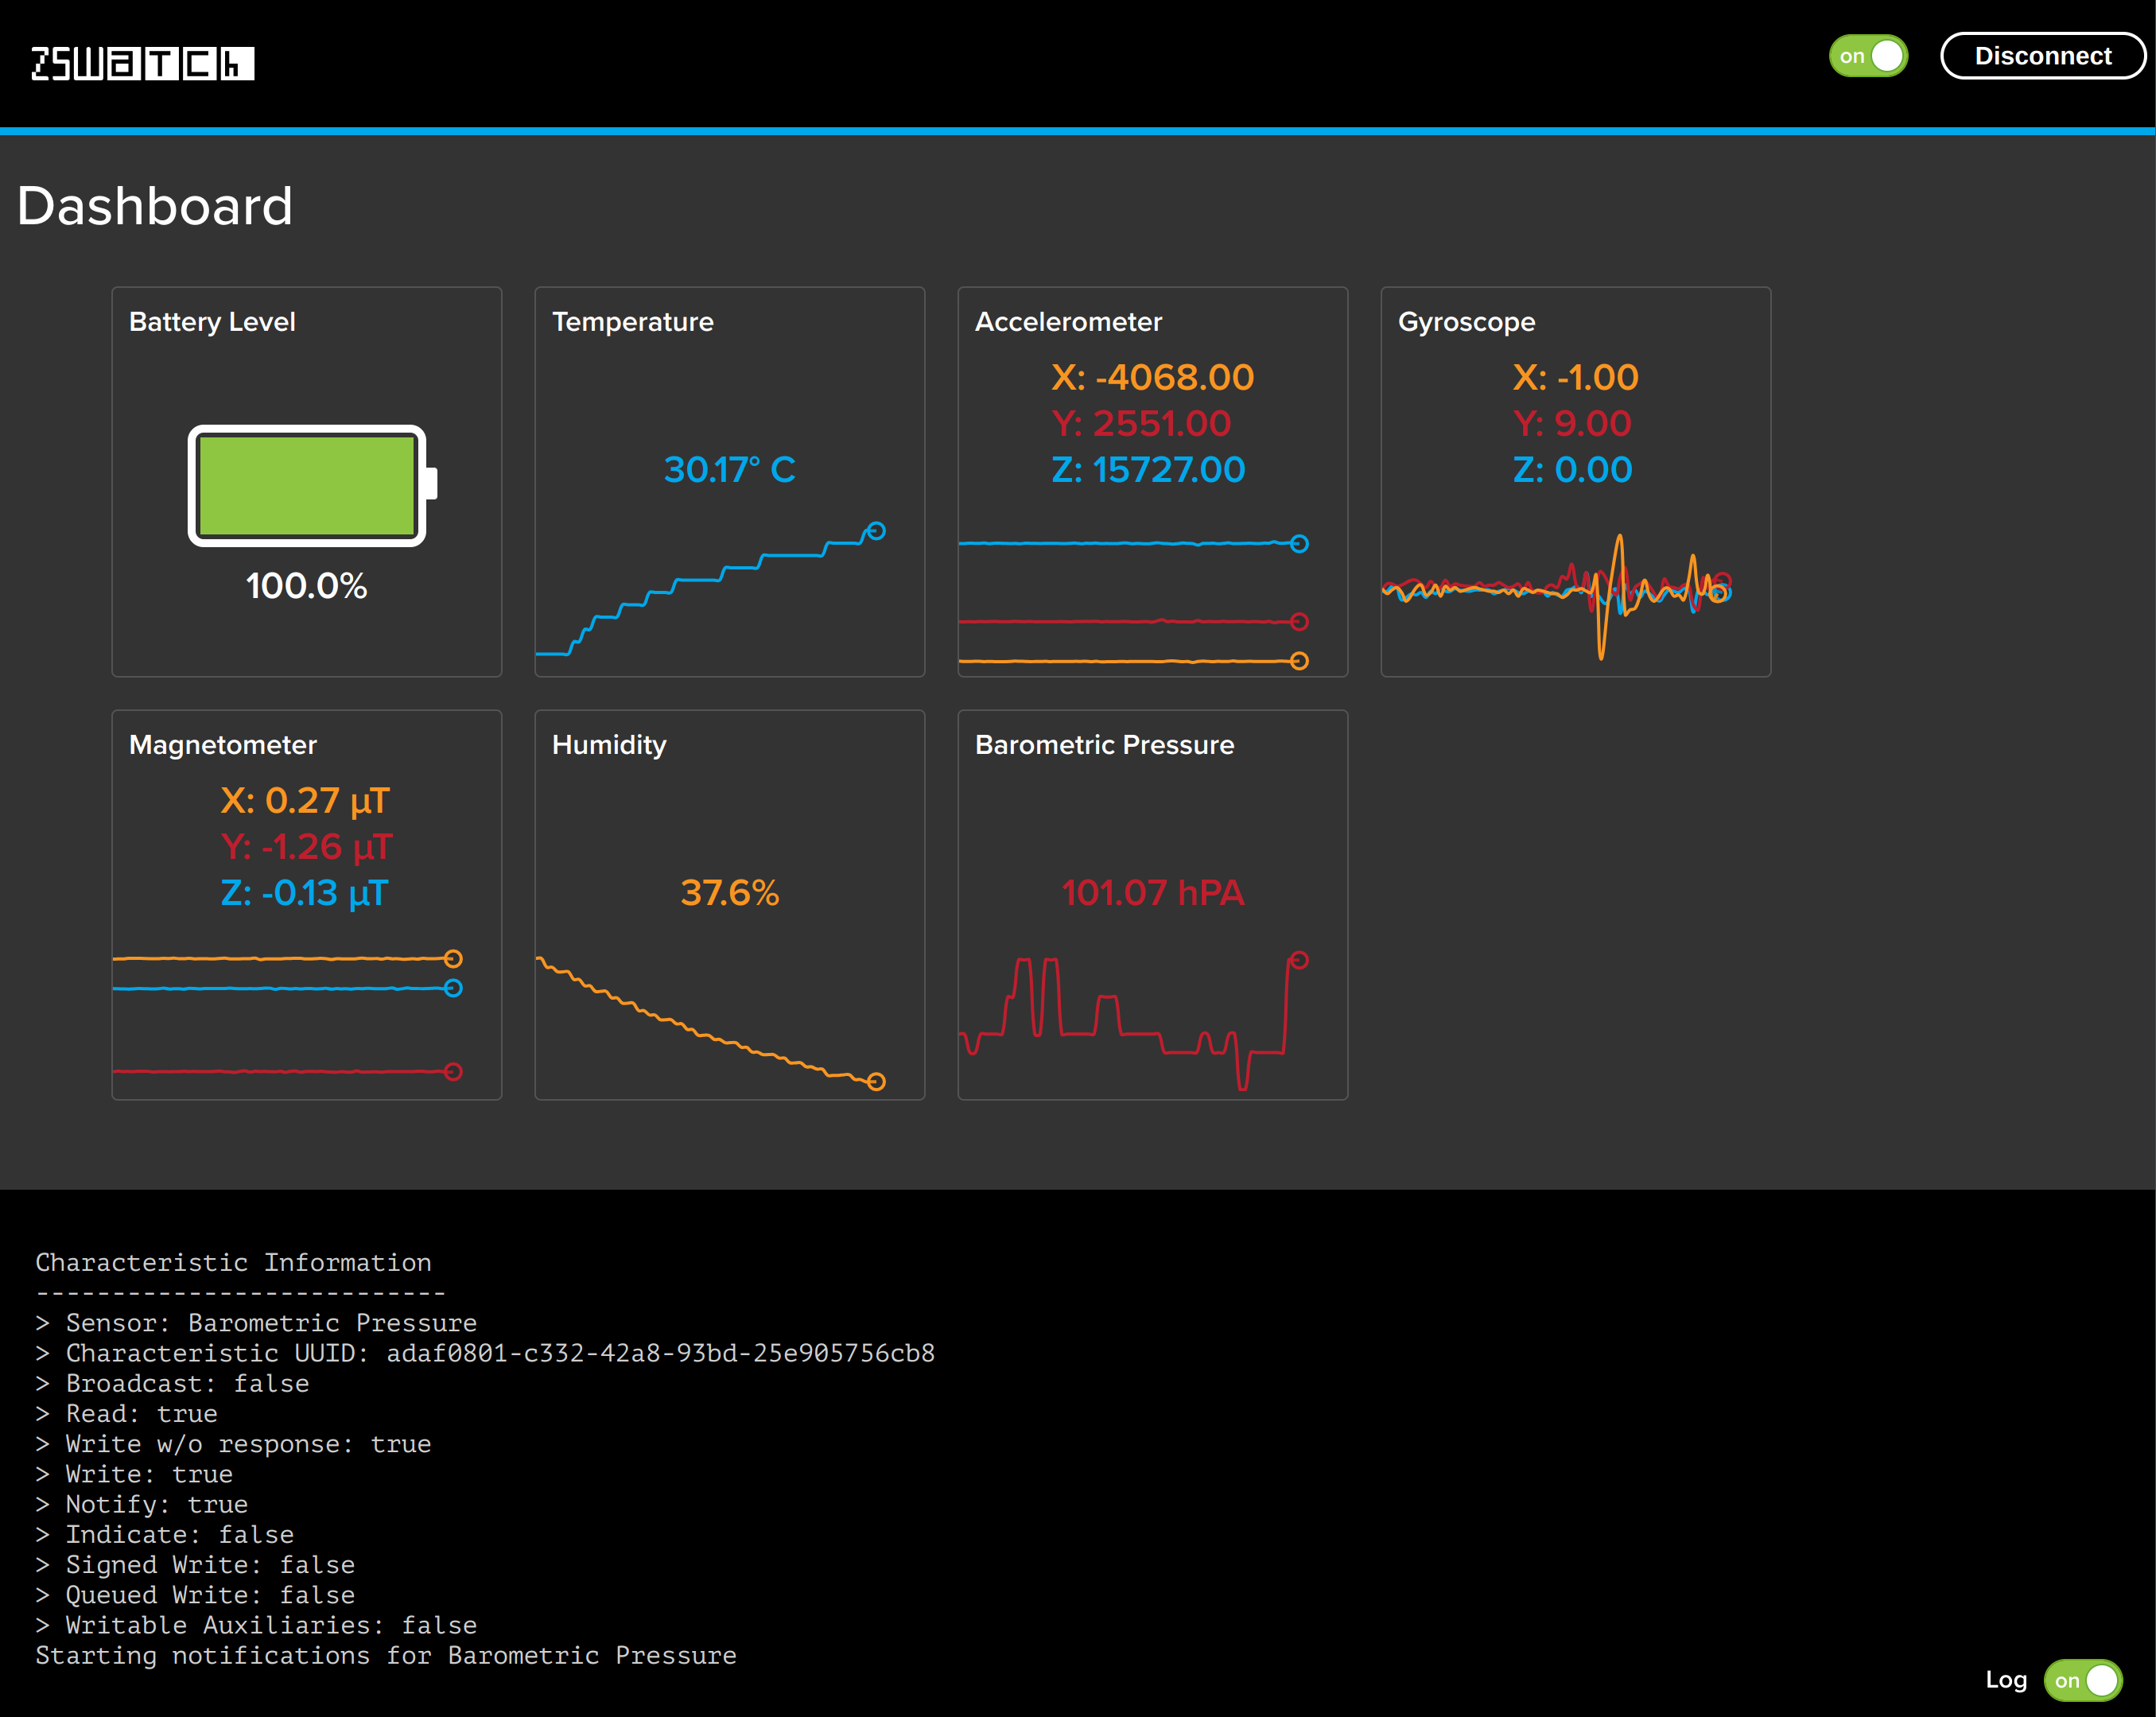Viewport: 2156px width, 1717px height.
Task: Select the Battery Level card title
Action: click(x=212, y=322)
